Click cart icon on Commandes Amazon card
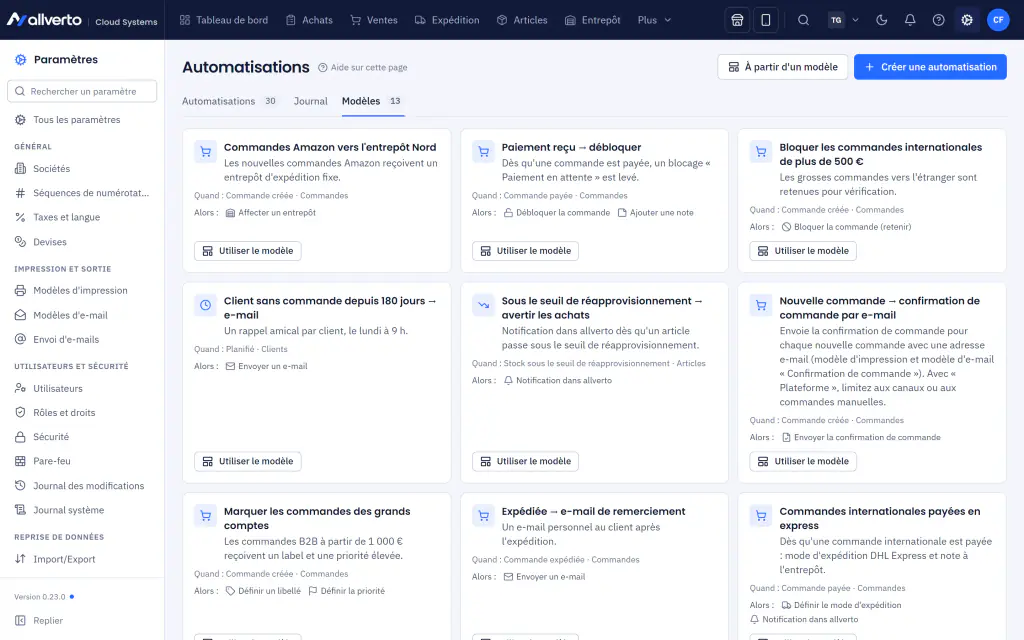The height and width of the screenshot is (640, 1024). 206,152
